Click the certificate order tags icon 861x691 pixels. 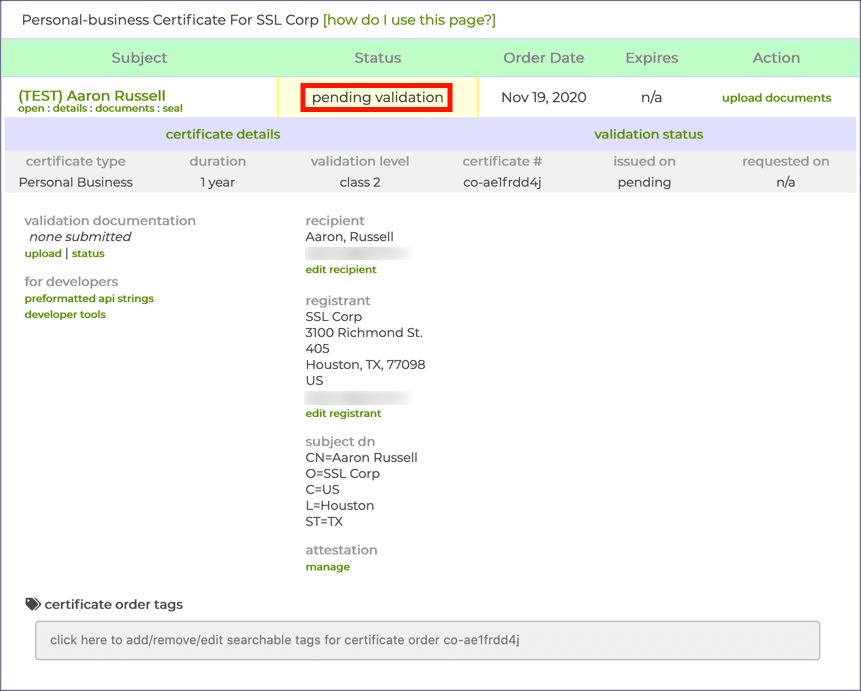pos(33,604)
